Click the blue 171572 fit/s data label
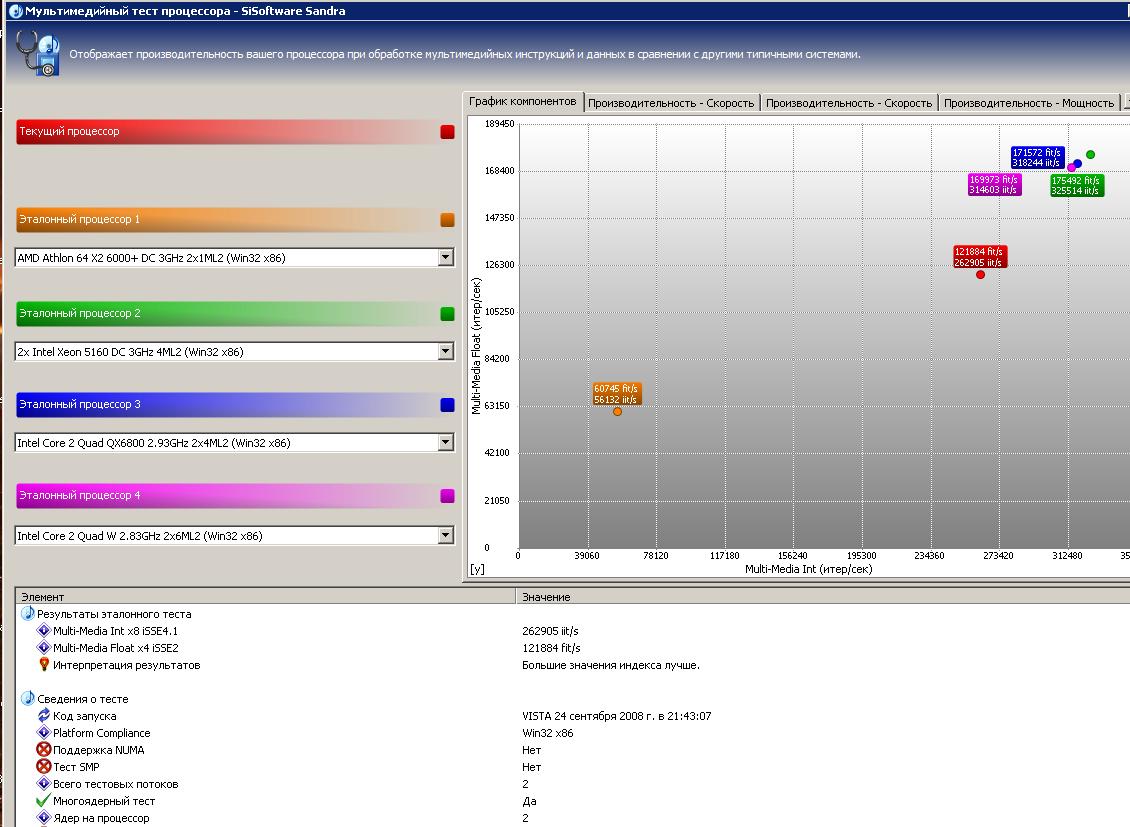Screen dimensions: 1130x827 (x=1037, y=158)
